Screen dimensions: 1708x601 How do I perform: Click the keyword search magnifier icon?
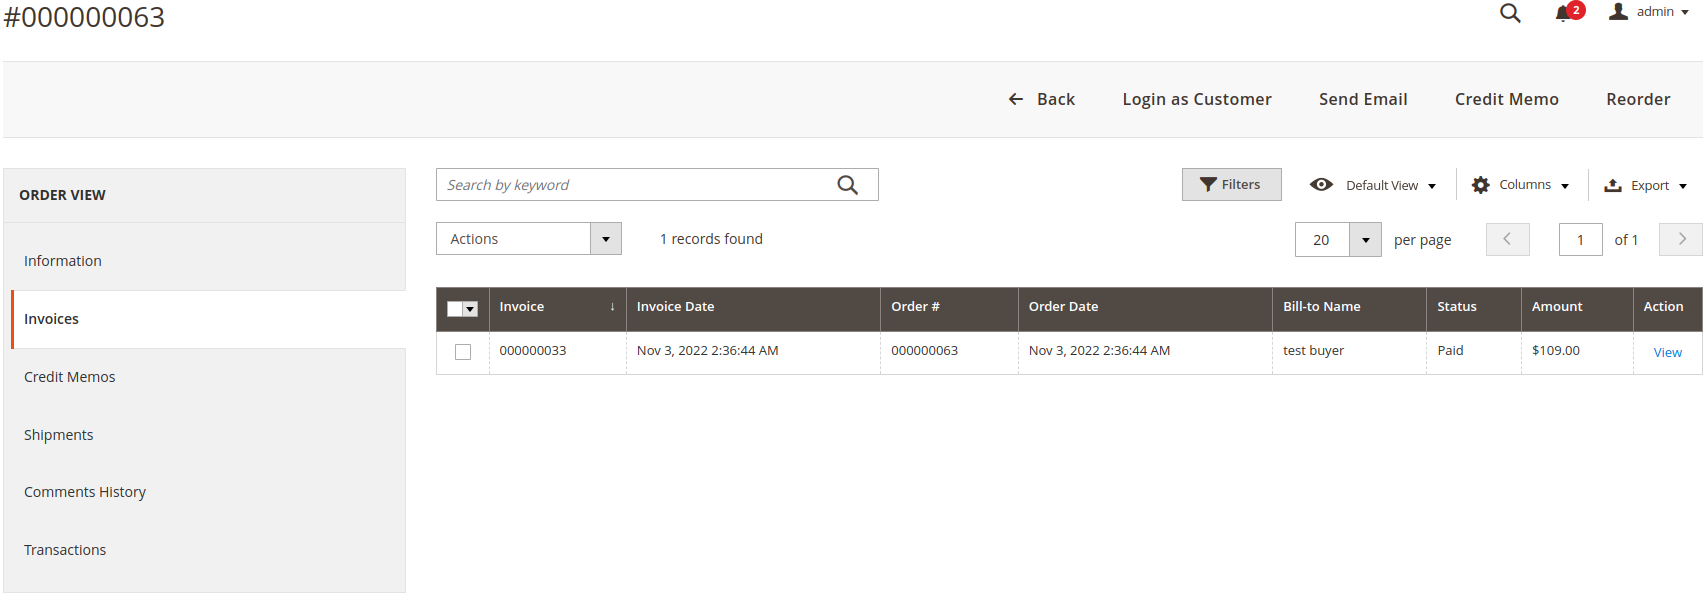click(x=848, y=185)
